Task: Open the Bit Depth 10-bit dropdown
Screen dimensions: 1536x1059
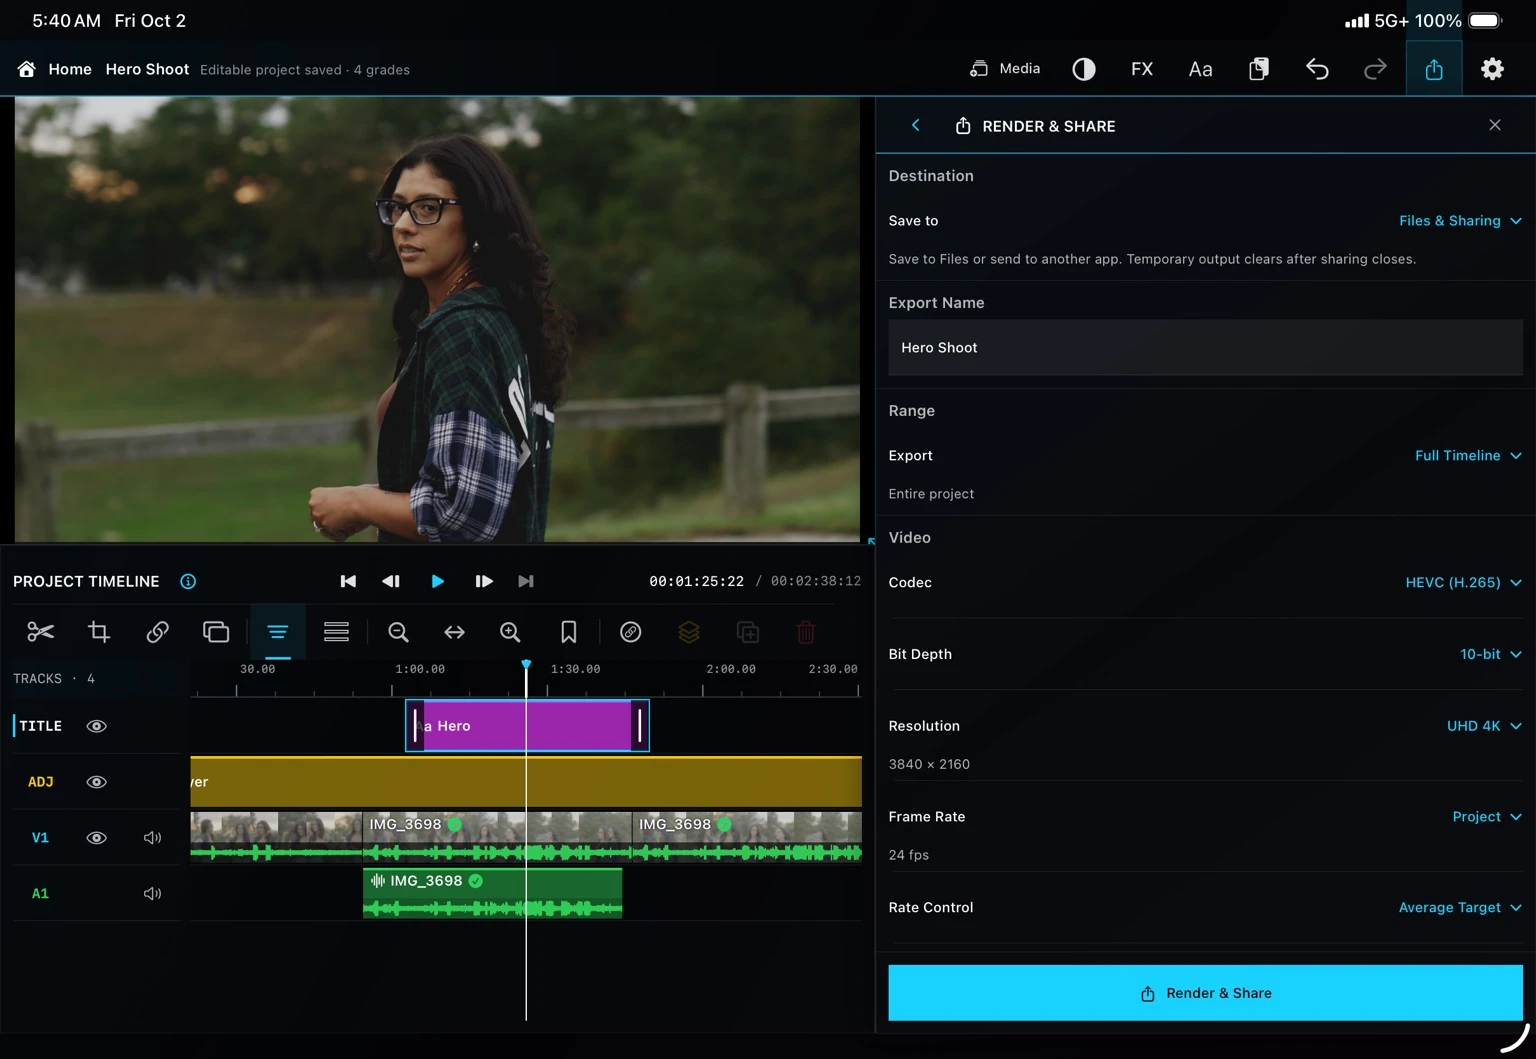Action: [x=1490, y=654]
